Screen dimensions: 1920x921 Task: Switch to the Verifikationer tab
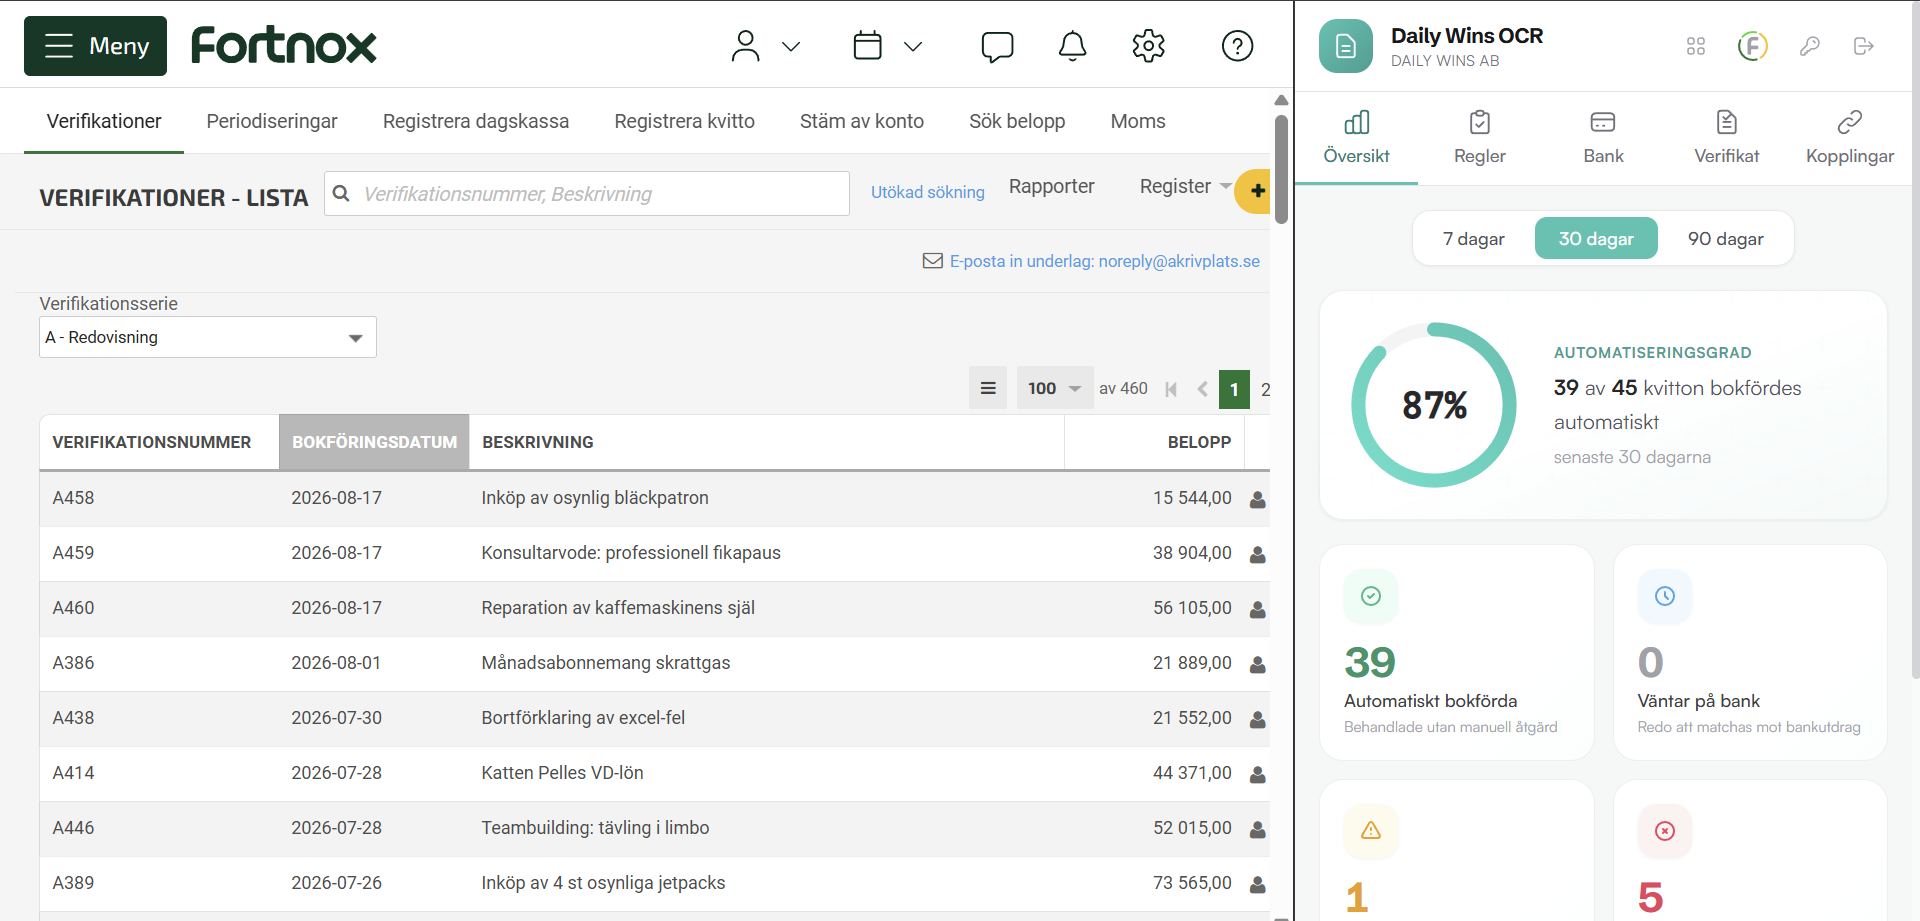(104, 121)
